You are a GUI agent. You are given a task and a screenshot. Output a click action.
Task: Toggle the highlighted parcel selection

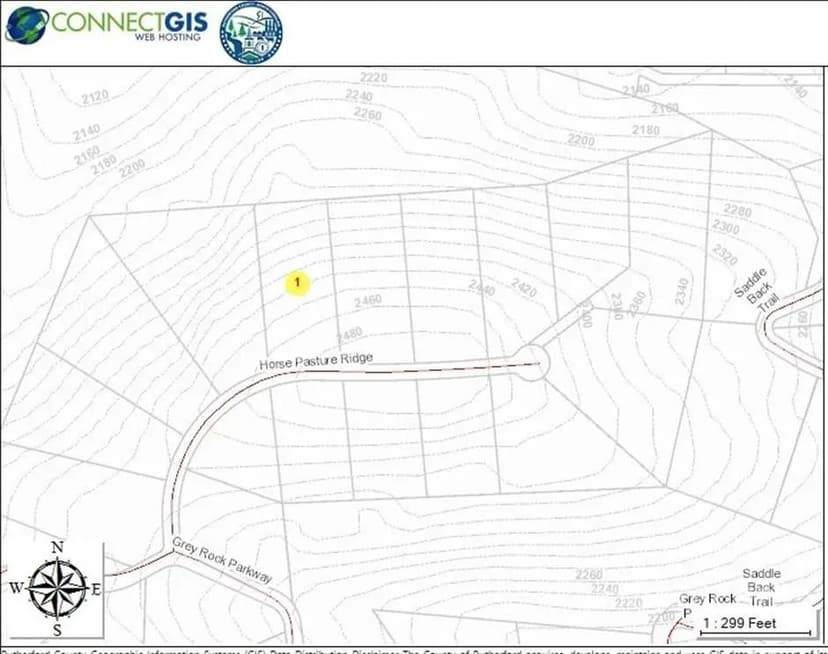pyautogui.click(x=298, y=283)
